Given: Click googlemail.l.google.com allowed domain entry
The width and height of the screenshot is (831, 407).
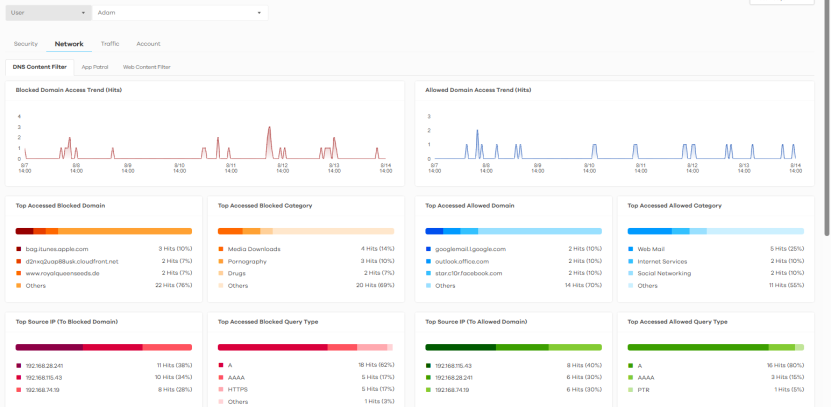Looking at the screenshot, I should [x=470, y=249].
